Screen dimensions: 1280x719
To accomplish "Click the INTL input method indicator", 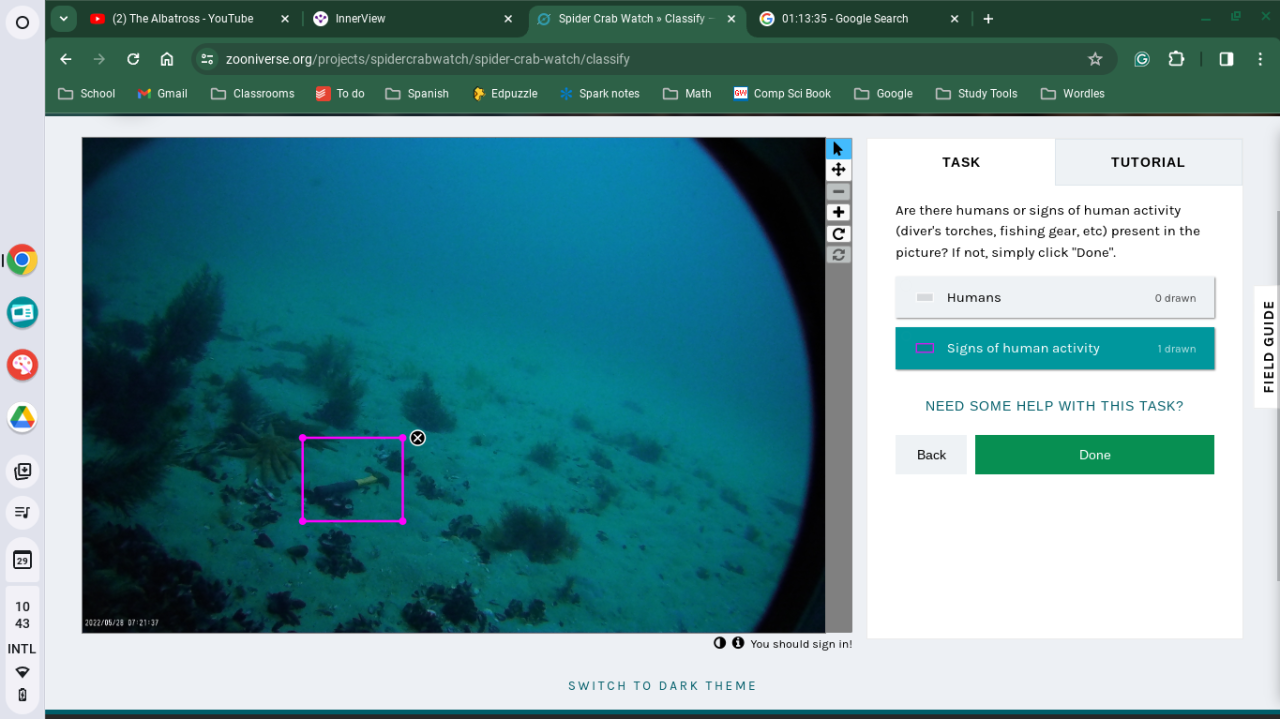I will (x=22, y=649).
